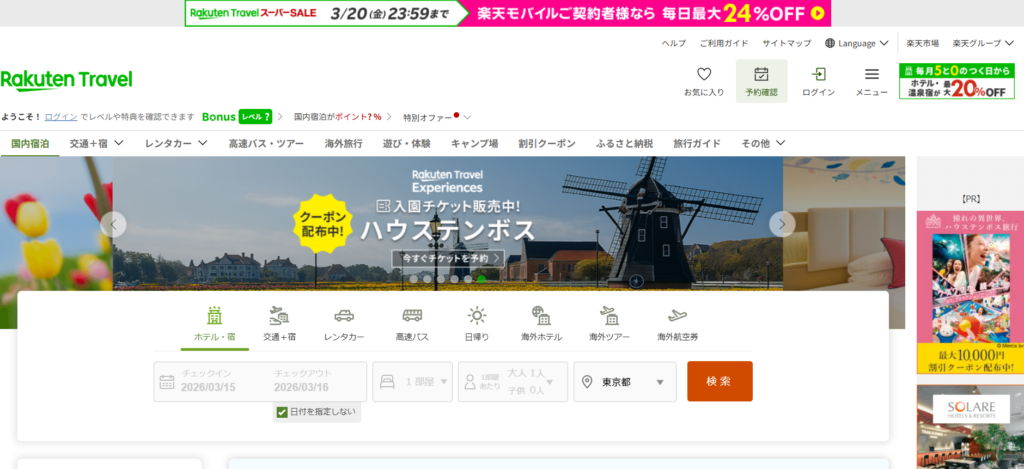Expand the 楽天グループ dropdown
Viewport: 1024px width, 469px height.
tap(983, 43)
